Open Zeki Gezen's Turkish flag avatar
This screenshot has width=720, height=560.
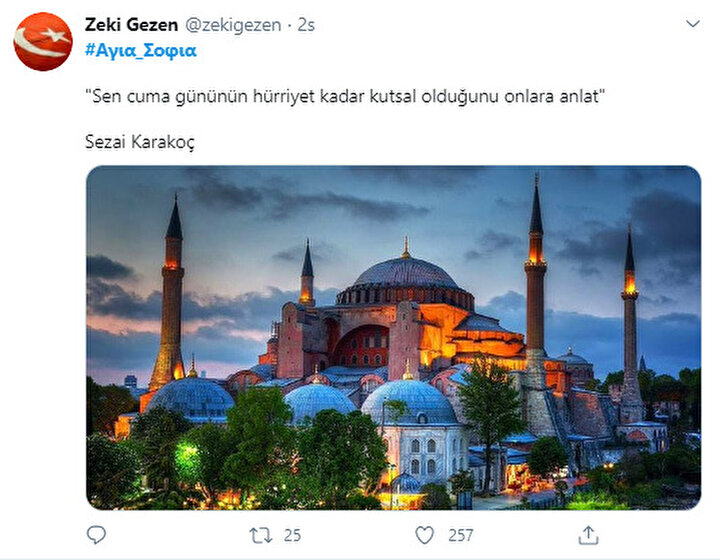(43, 42)
